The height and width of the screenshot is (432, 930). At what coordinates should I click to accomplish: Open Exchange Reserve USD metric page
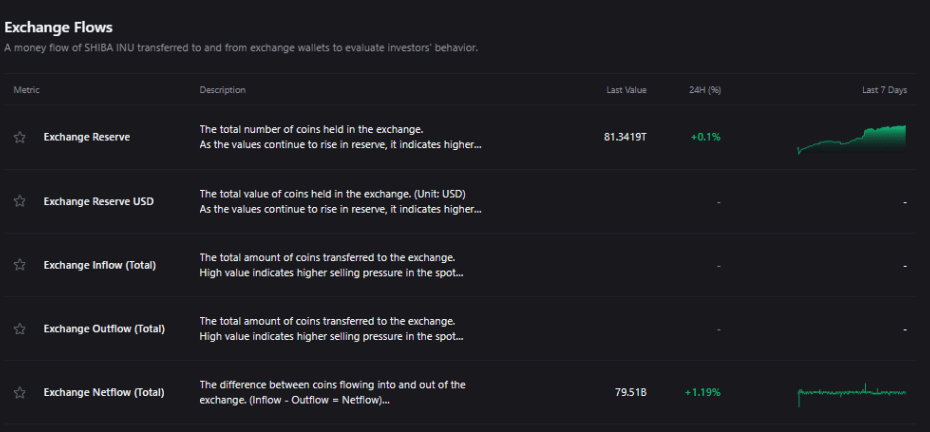pyautogui.click(x=98, y=201)
